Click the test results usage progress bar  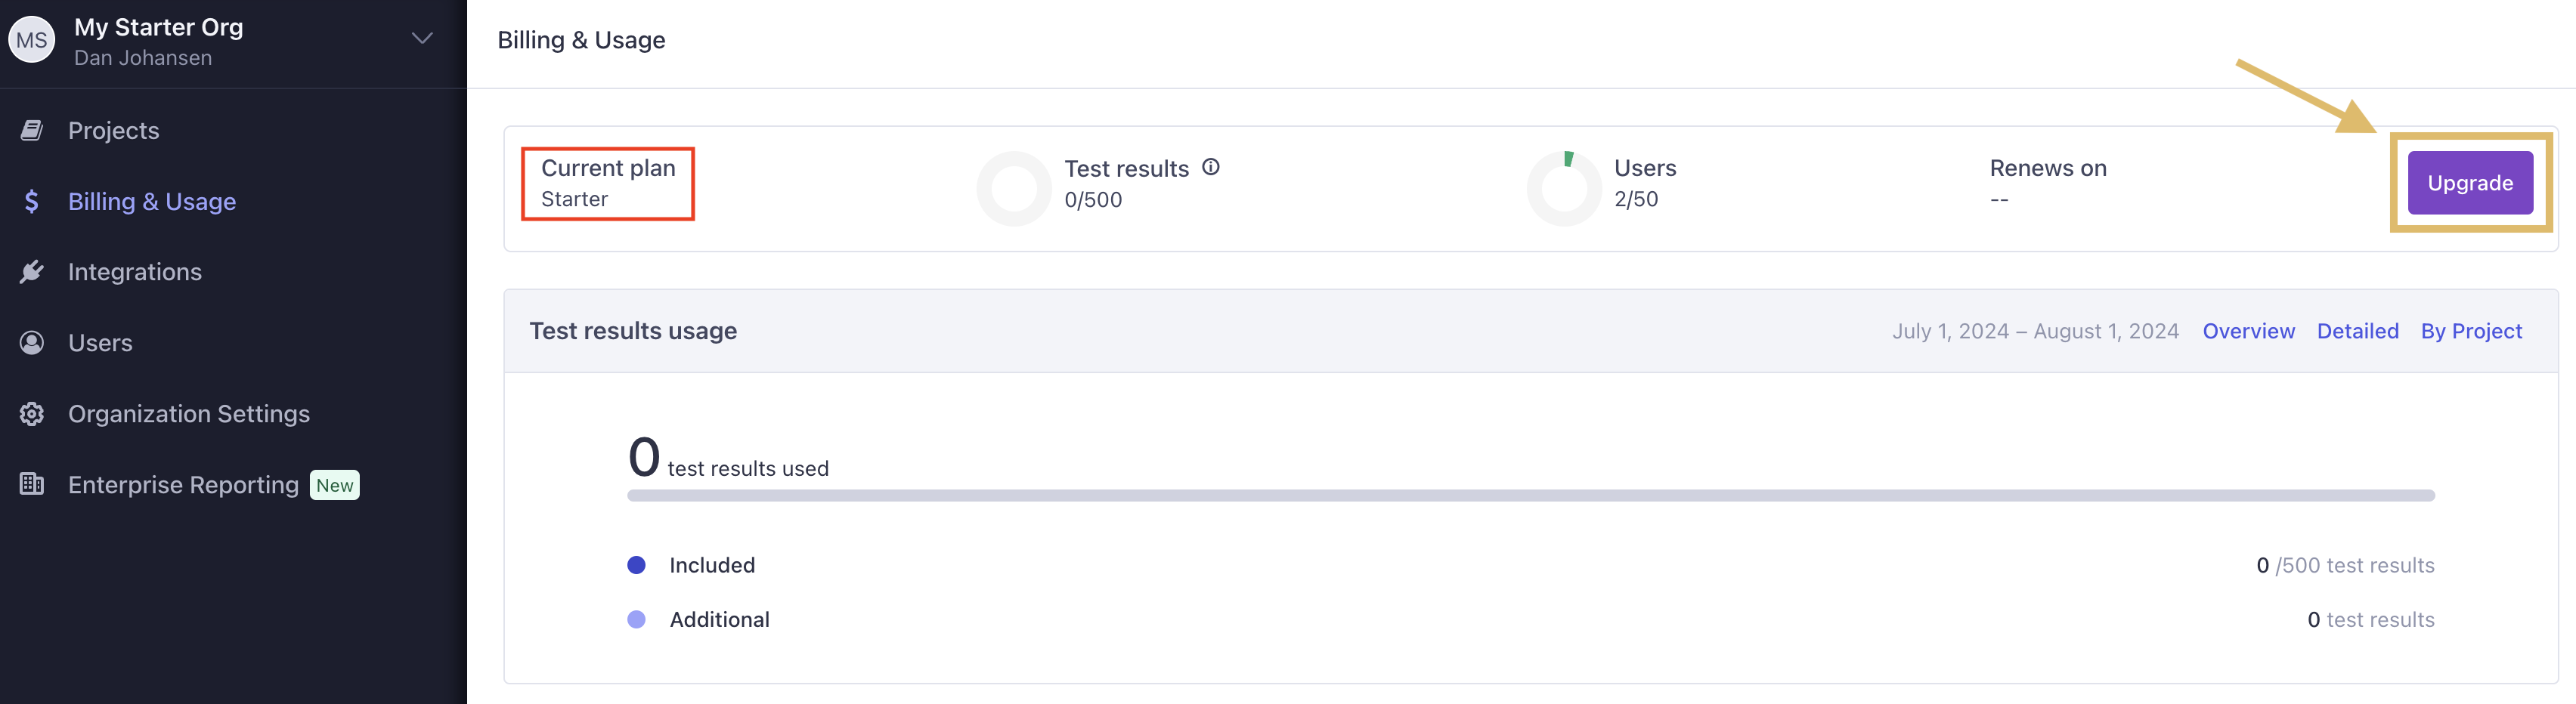point(1530,496)
